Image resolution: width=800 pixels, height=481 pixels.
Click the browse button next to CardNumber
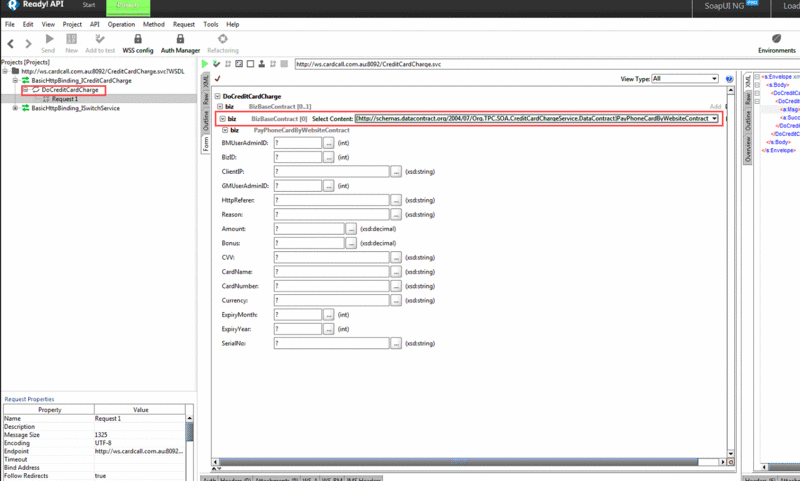[x=397, y=286]
